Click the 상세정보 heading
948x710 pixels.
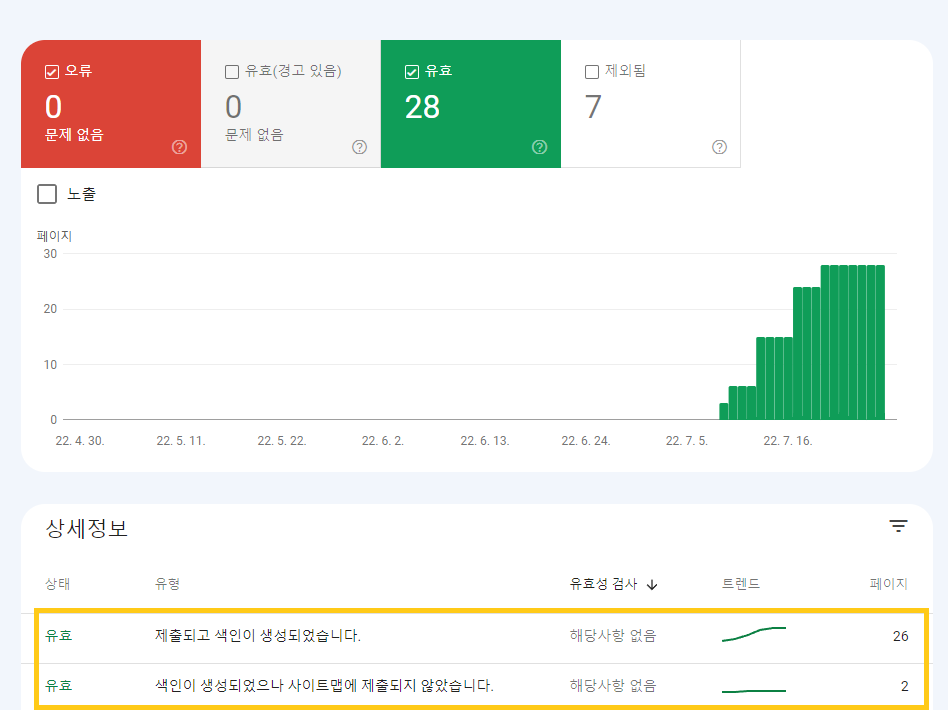[86, 529]
